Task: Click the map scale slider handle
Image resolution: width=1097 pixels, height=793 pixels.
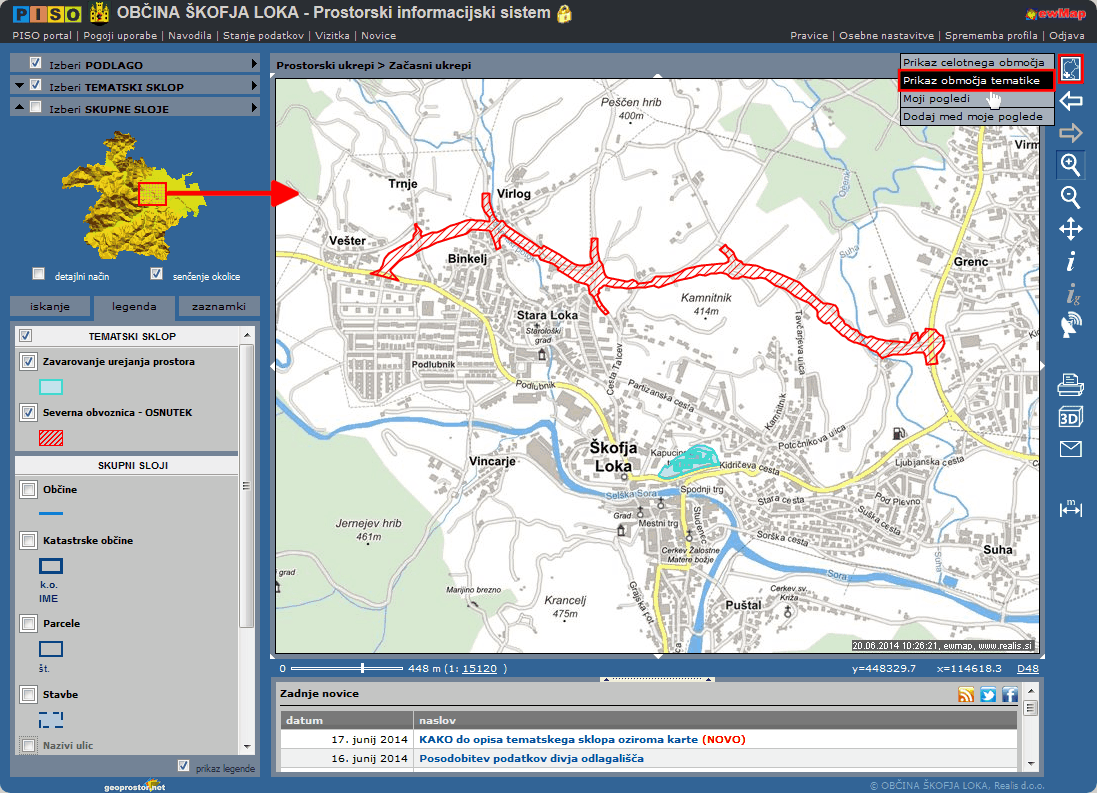Action: coord(362,668)
